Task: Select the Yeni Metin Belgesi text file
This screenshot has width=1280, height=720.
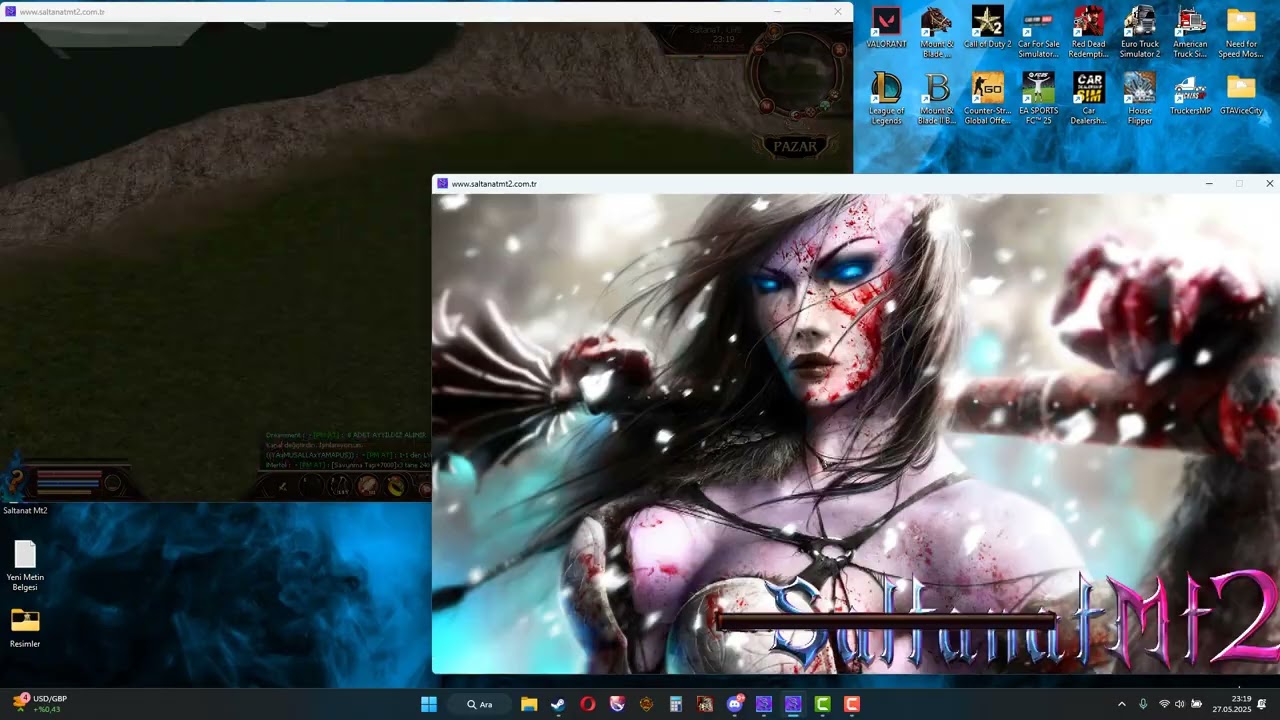Action: pos(25,565)
